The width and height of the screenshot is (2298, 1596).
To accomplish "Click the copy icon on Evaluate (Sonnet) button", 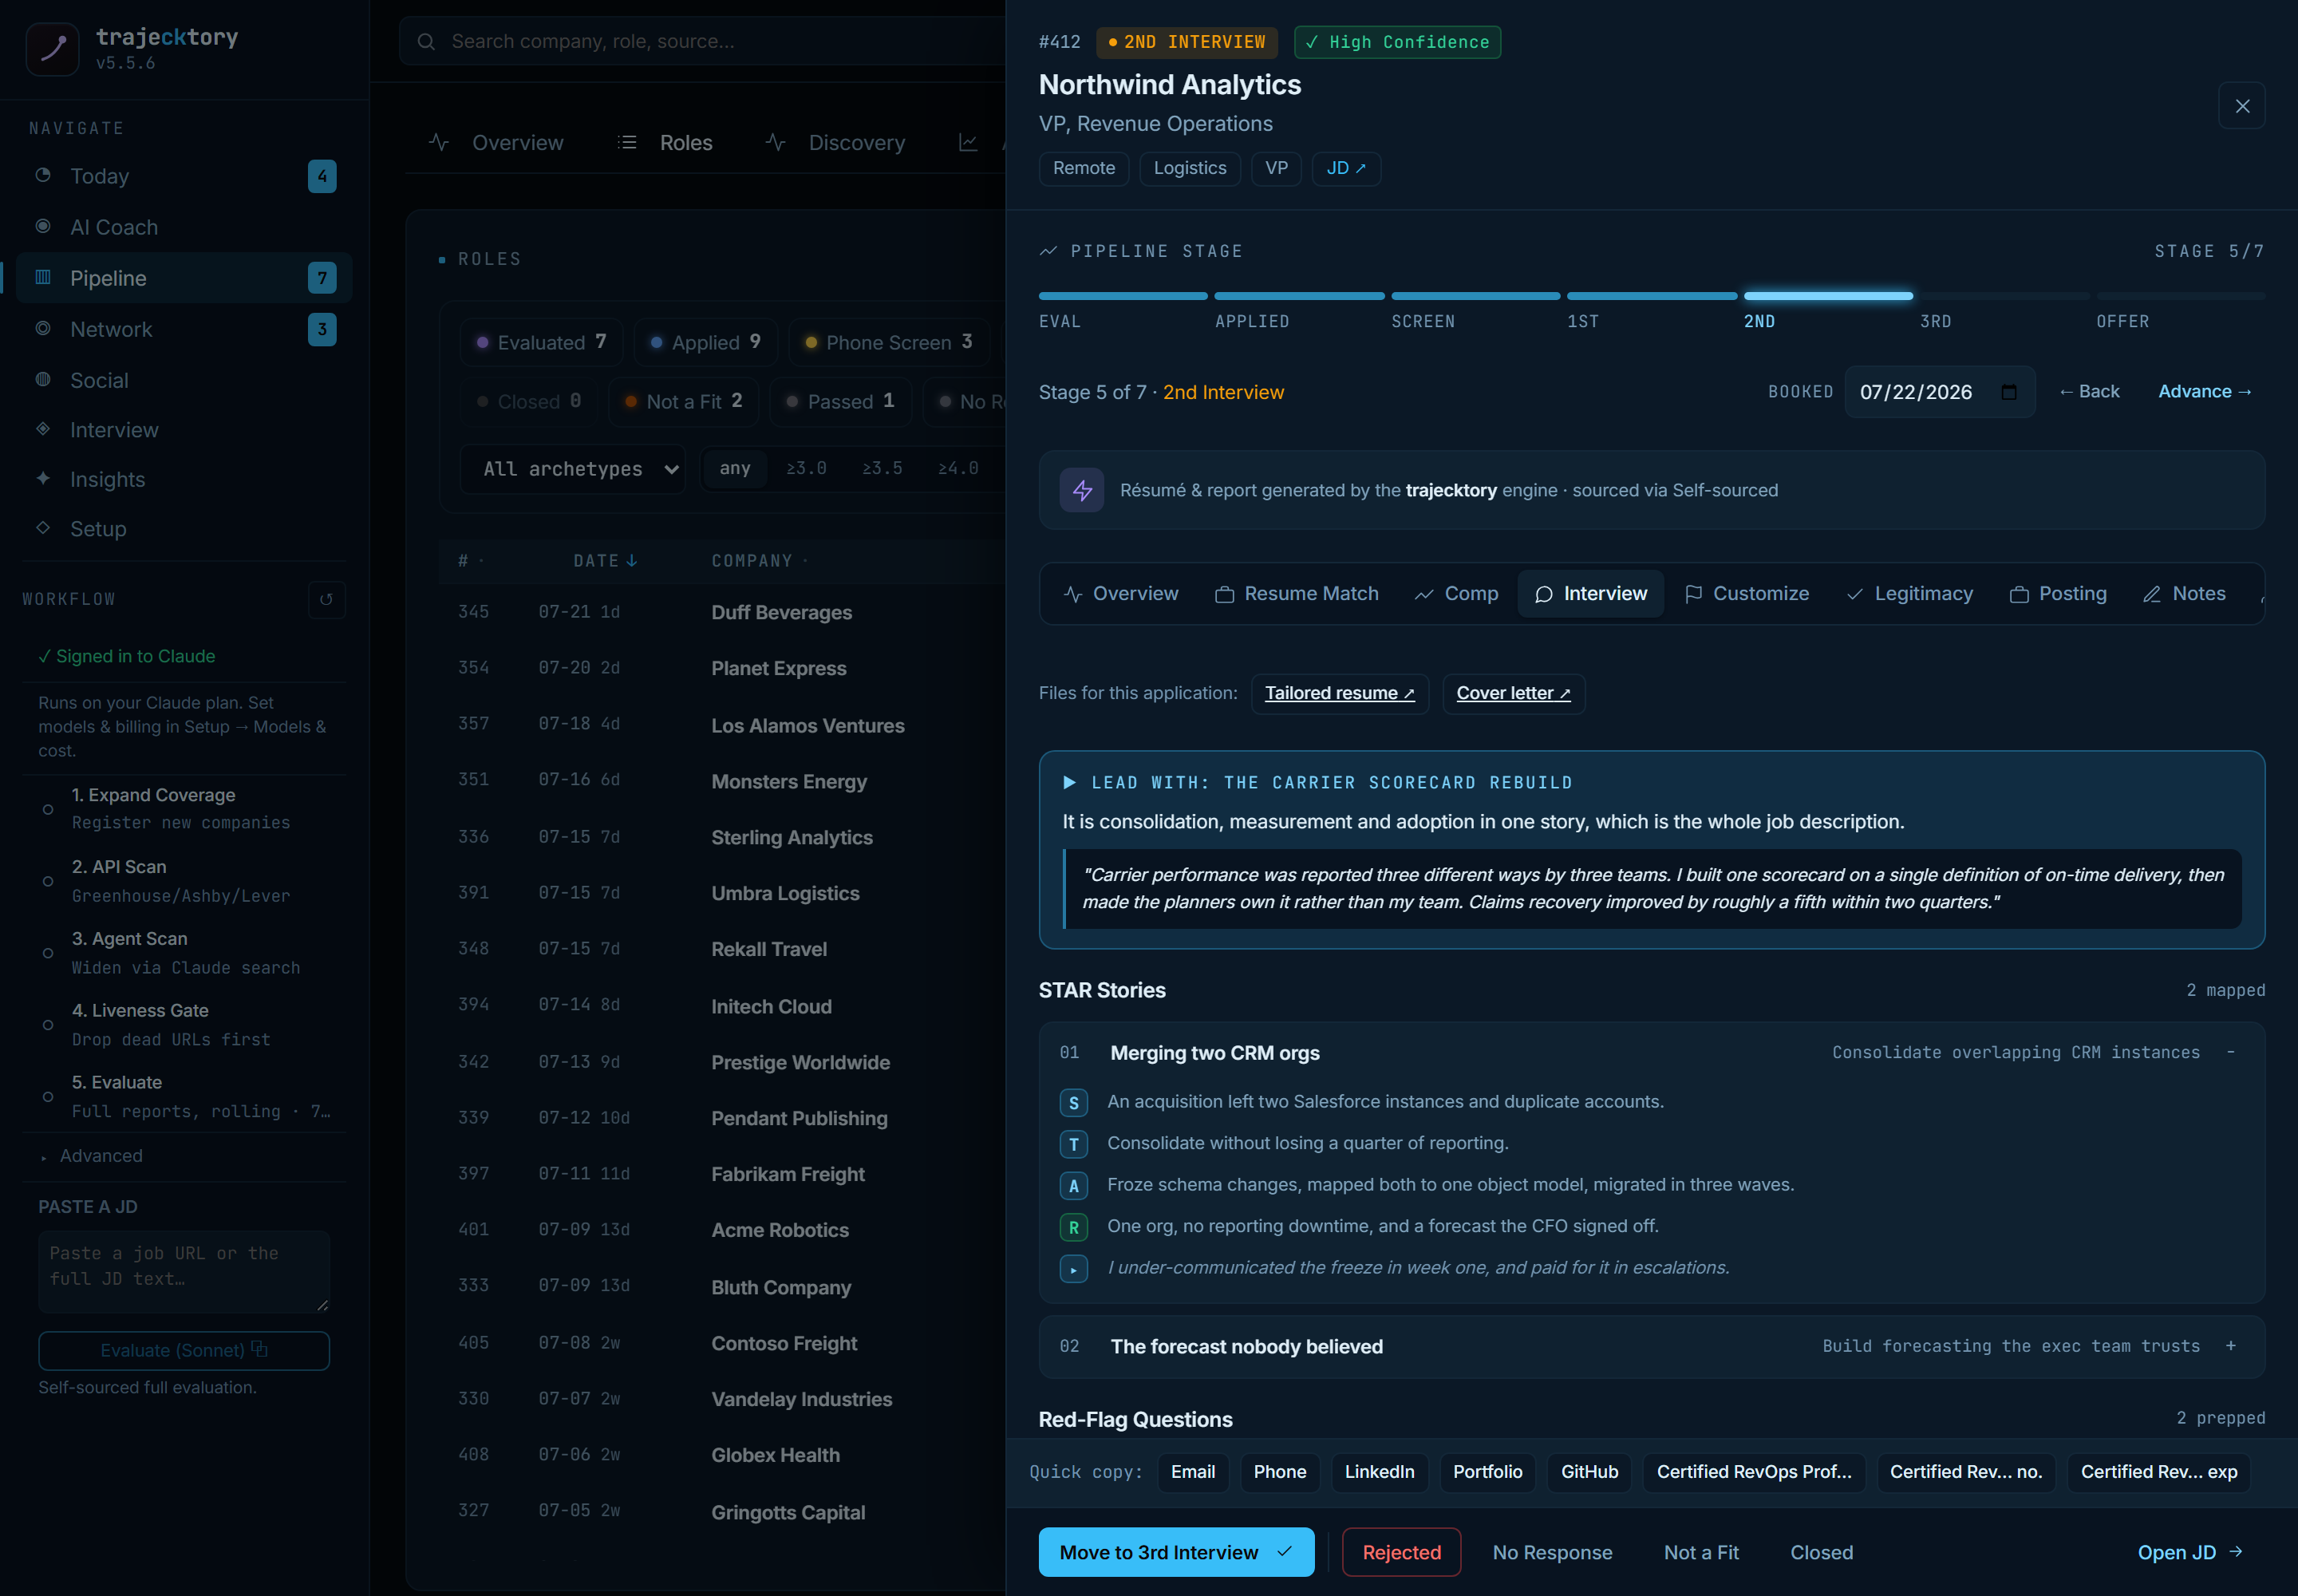I will (260, 1349).
